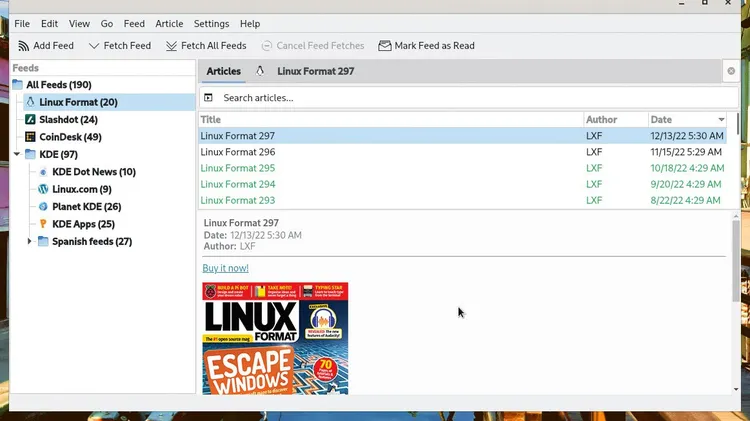
Task: Open the Article menu
Action: point(169,23)
